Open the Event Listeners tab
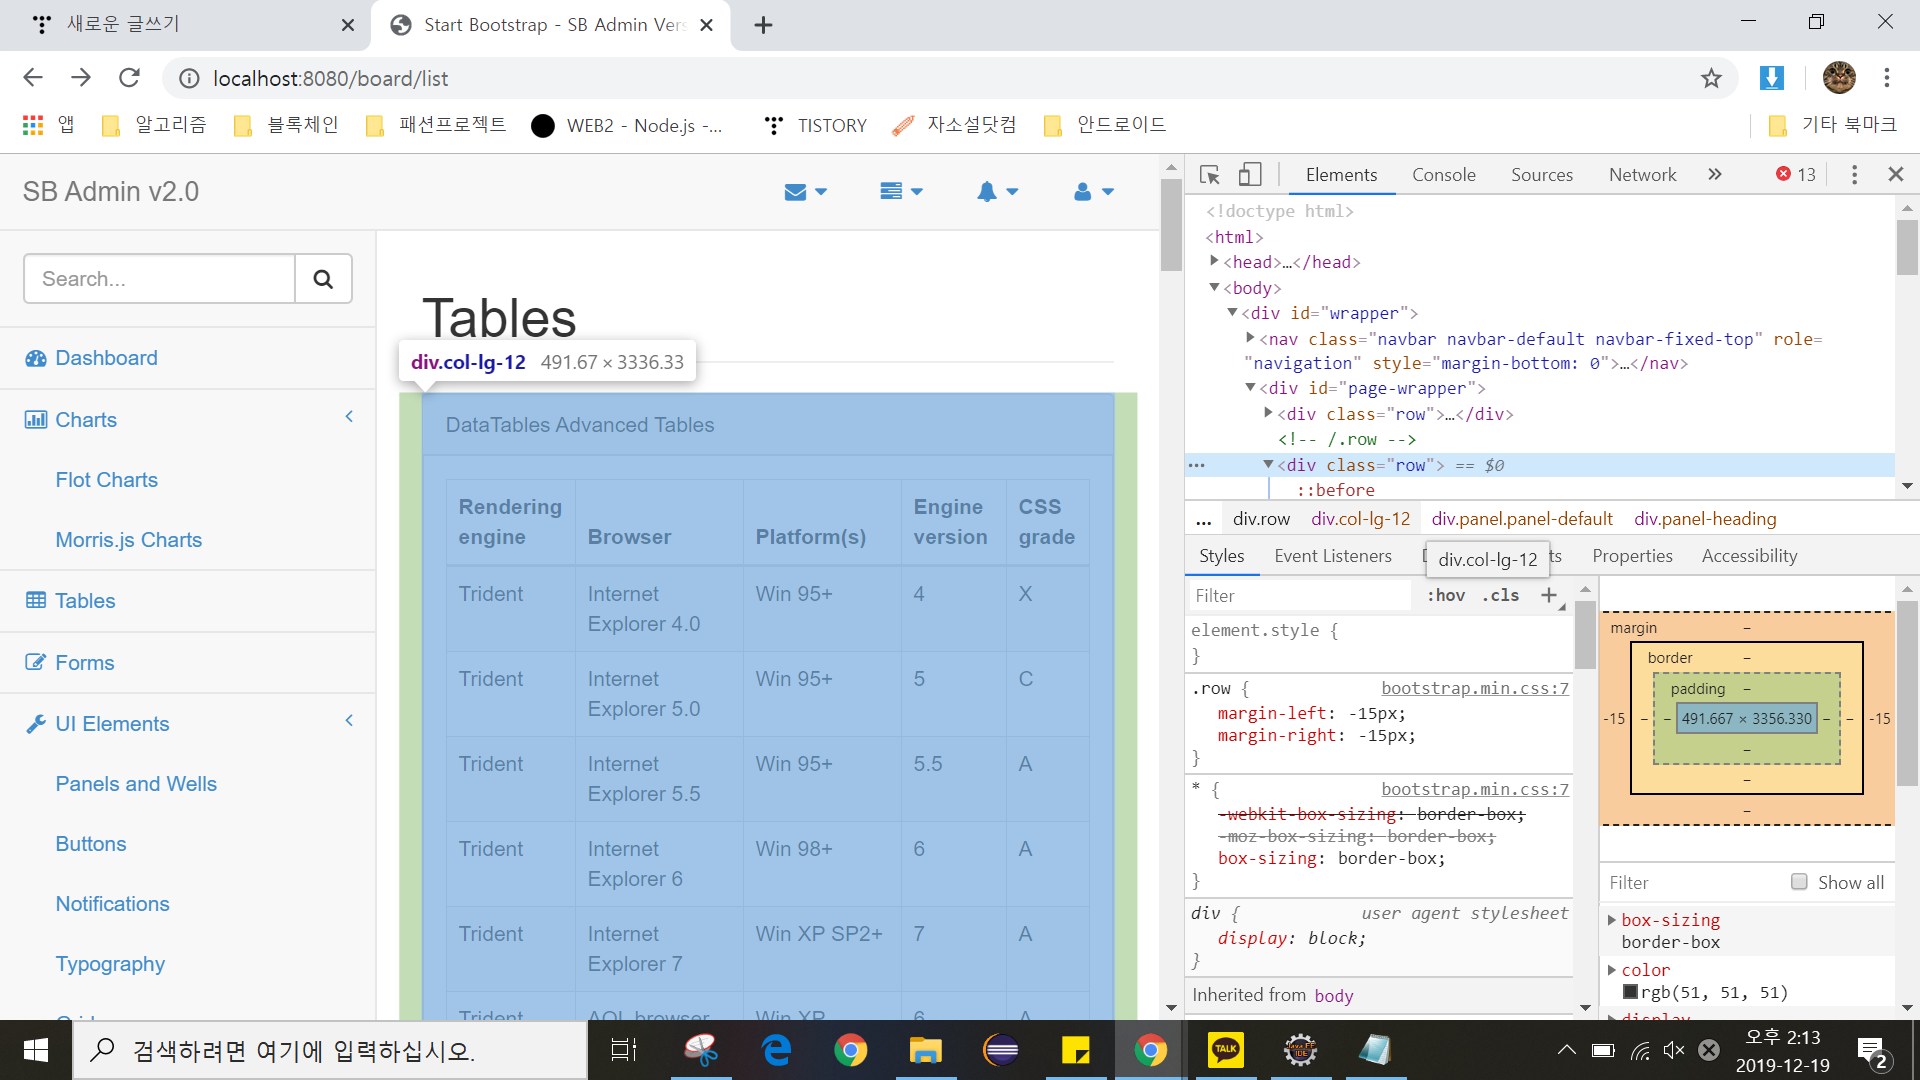 coord(1332,556)
